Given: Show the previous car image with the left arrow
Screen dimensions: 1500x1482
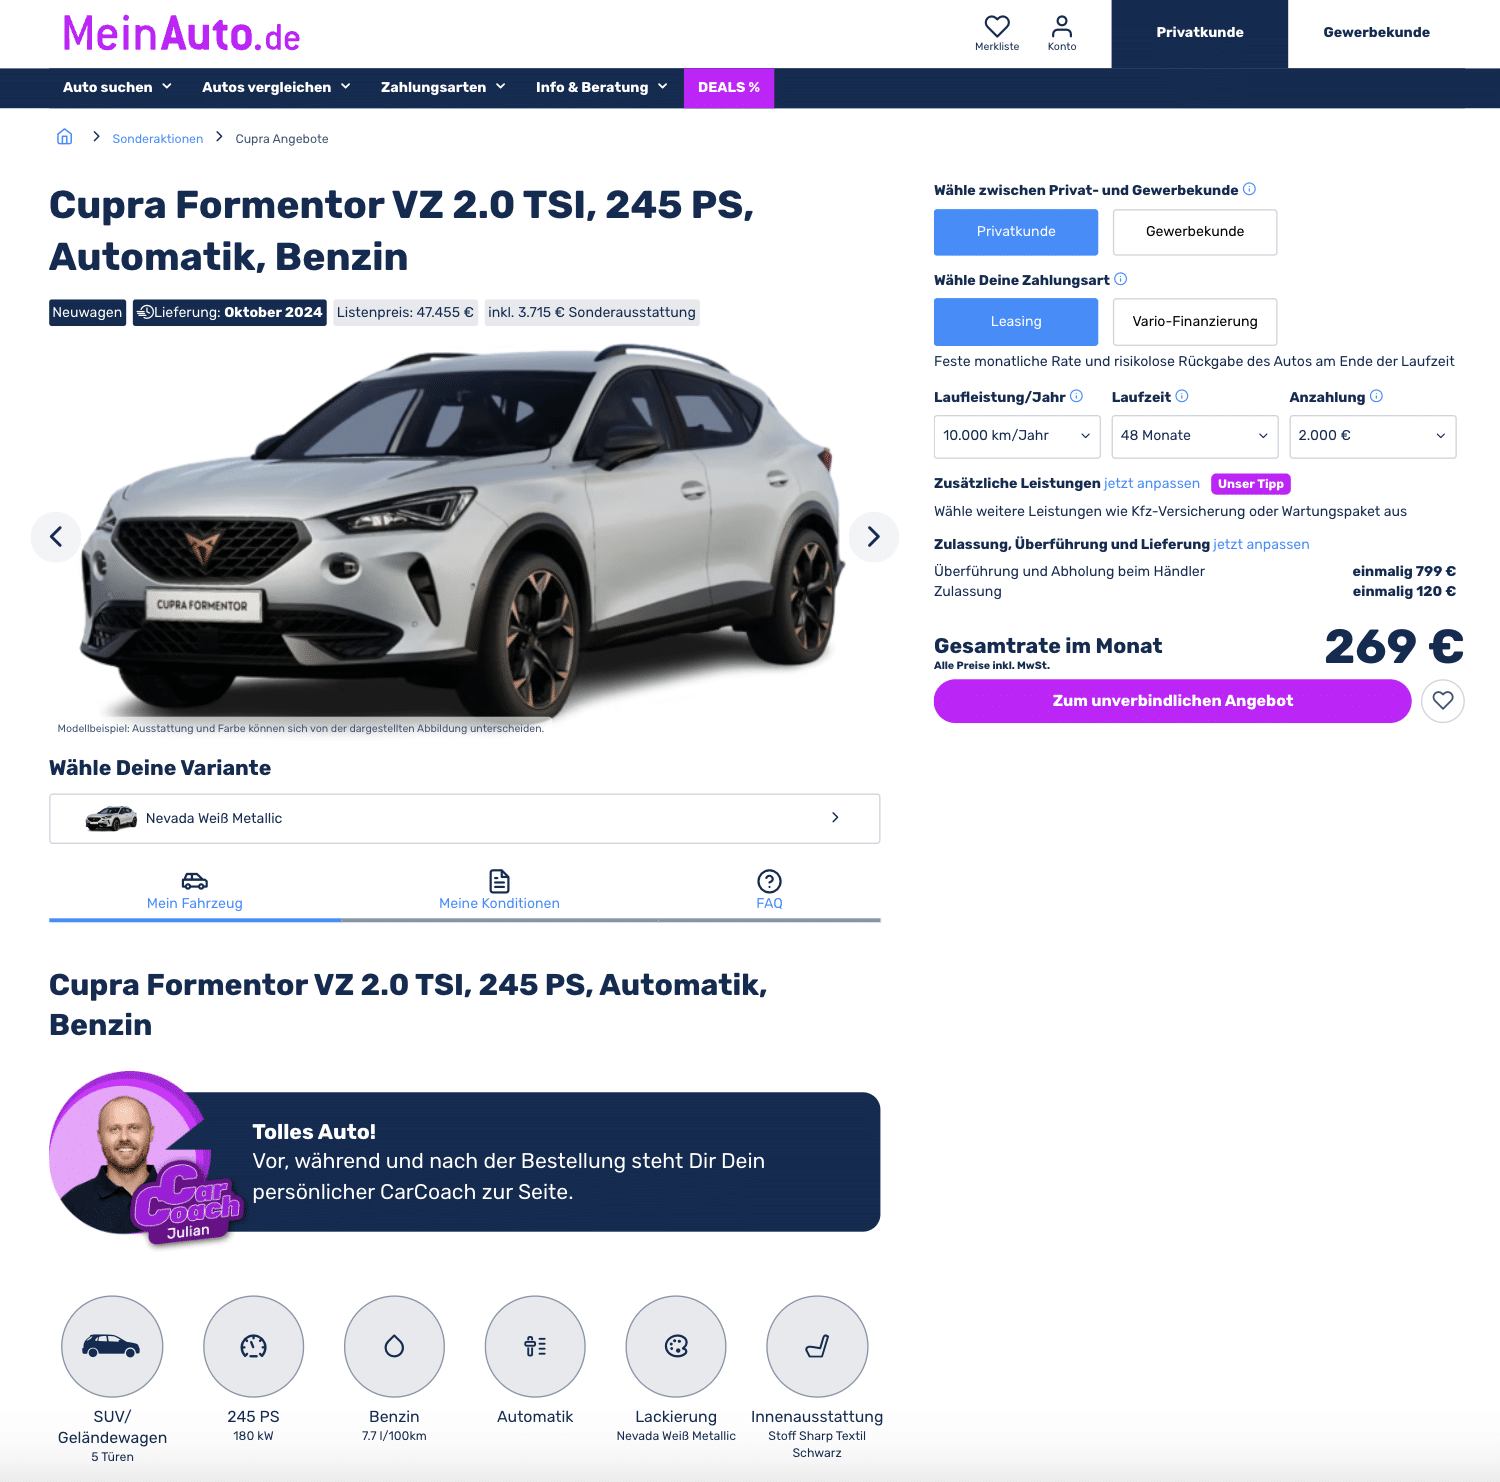Looking at the screenshot, I should point(56,537).
